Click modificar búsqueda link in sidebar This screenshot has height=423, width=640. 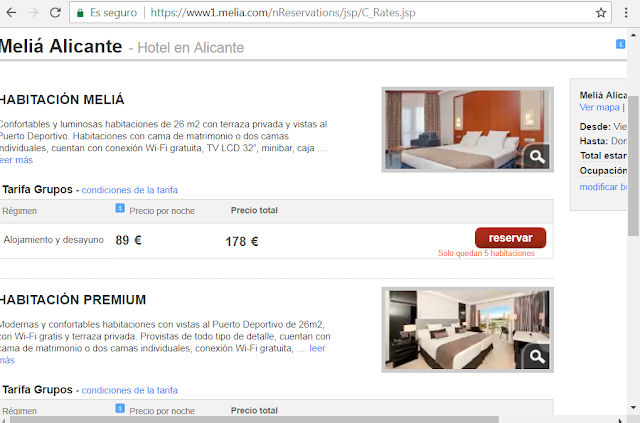coord(603,187)
